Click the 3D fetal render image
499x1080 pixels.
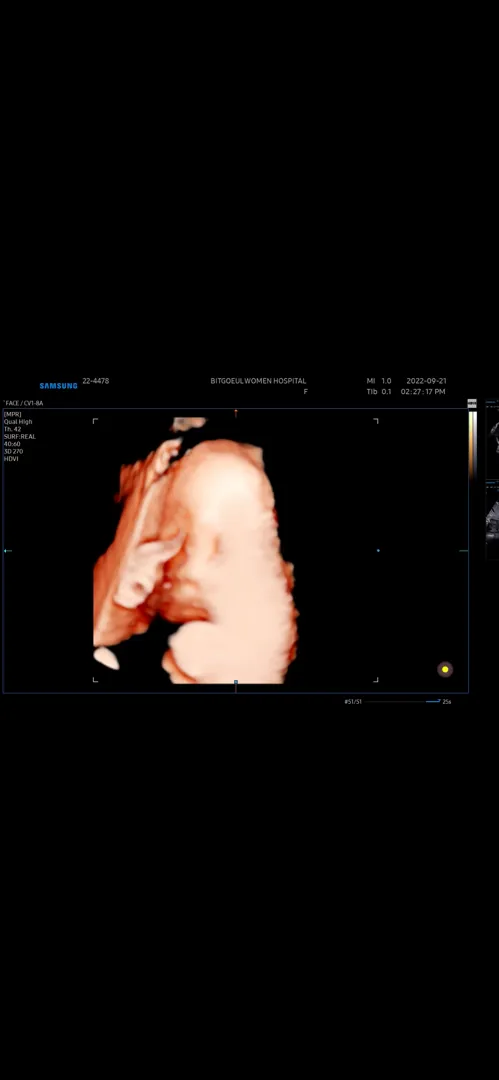pos(196,551)
